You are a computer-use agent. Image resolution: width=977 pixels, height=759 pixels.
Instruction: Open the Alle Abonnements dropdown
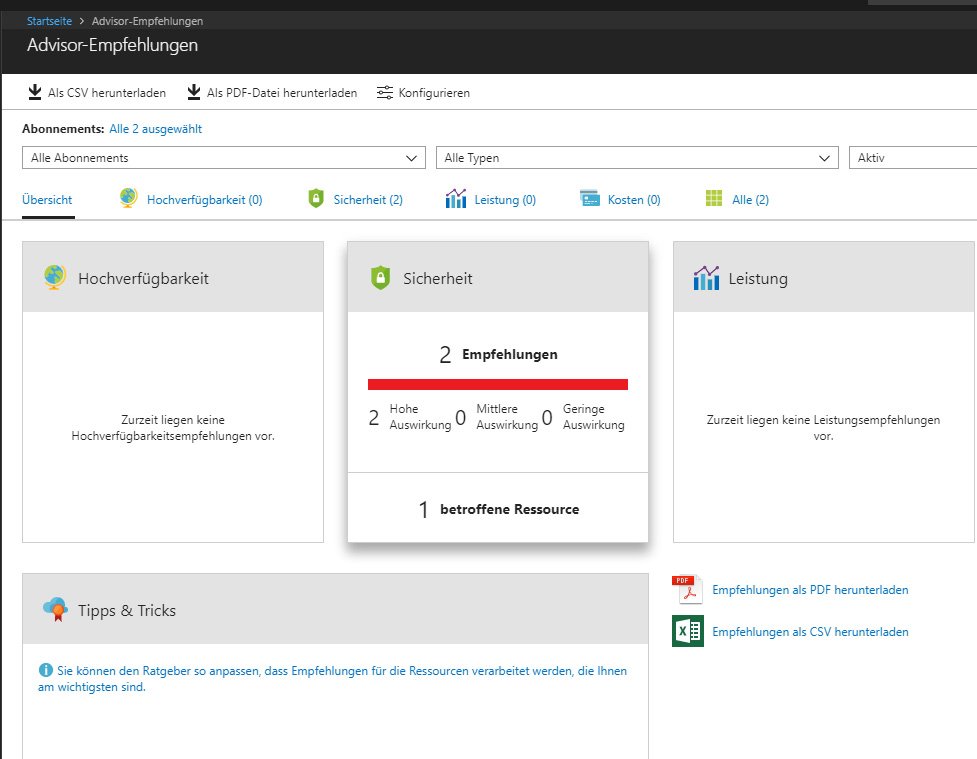pyautogui.click(x=223, y=158)
